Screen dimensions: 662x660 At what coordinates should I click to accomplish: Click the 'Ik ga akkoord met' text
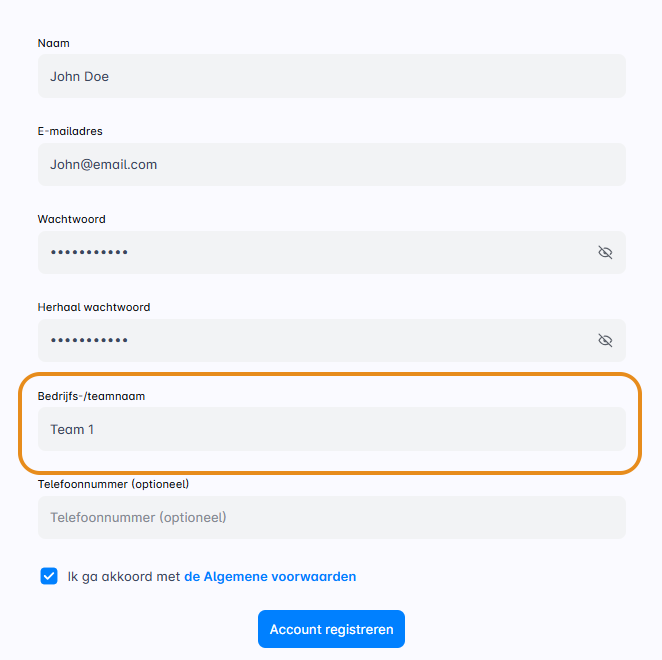124,576
